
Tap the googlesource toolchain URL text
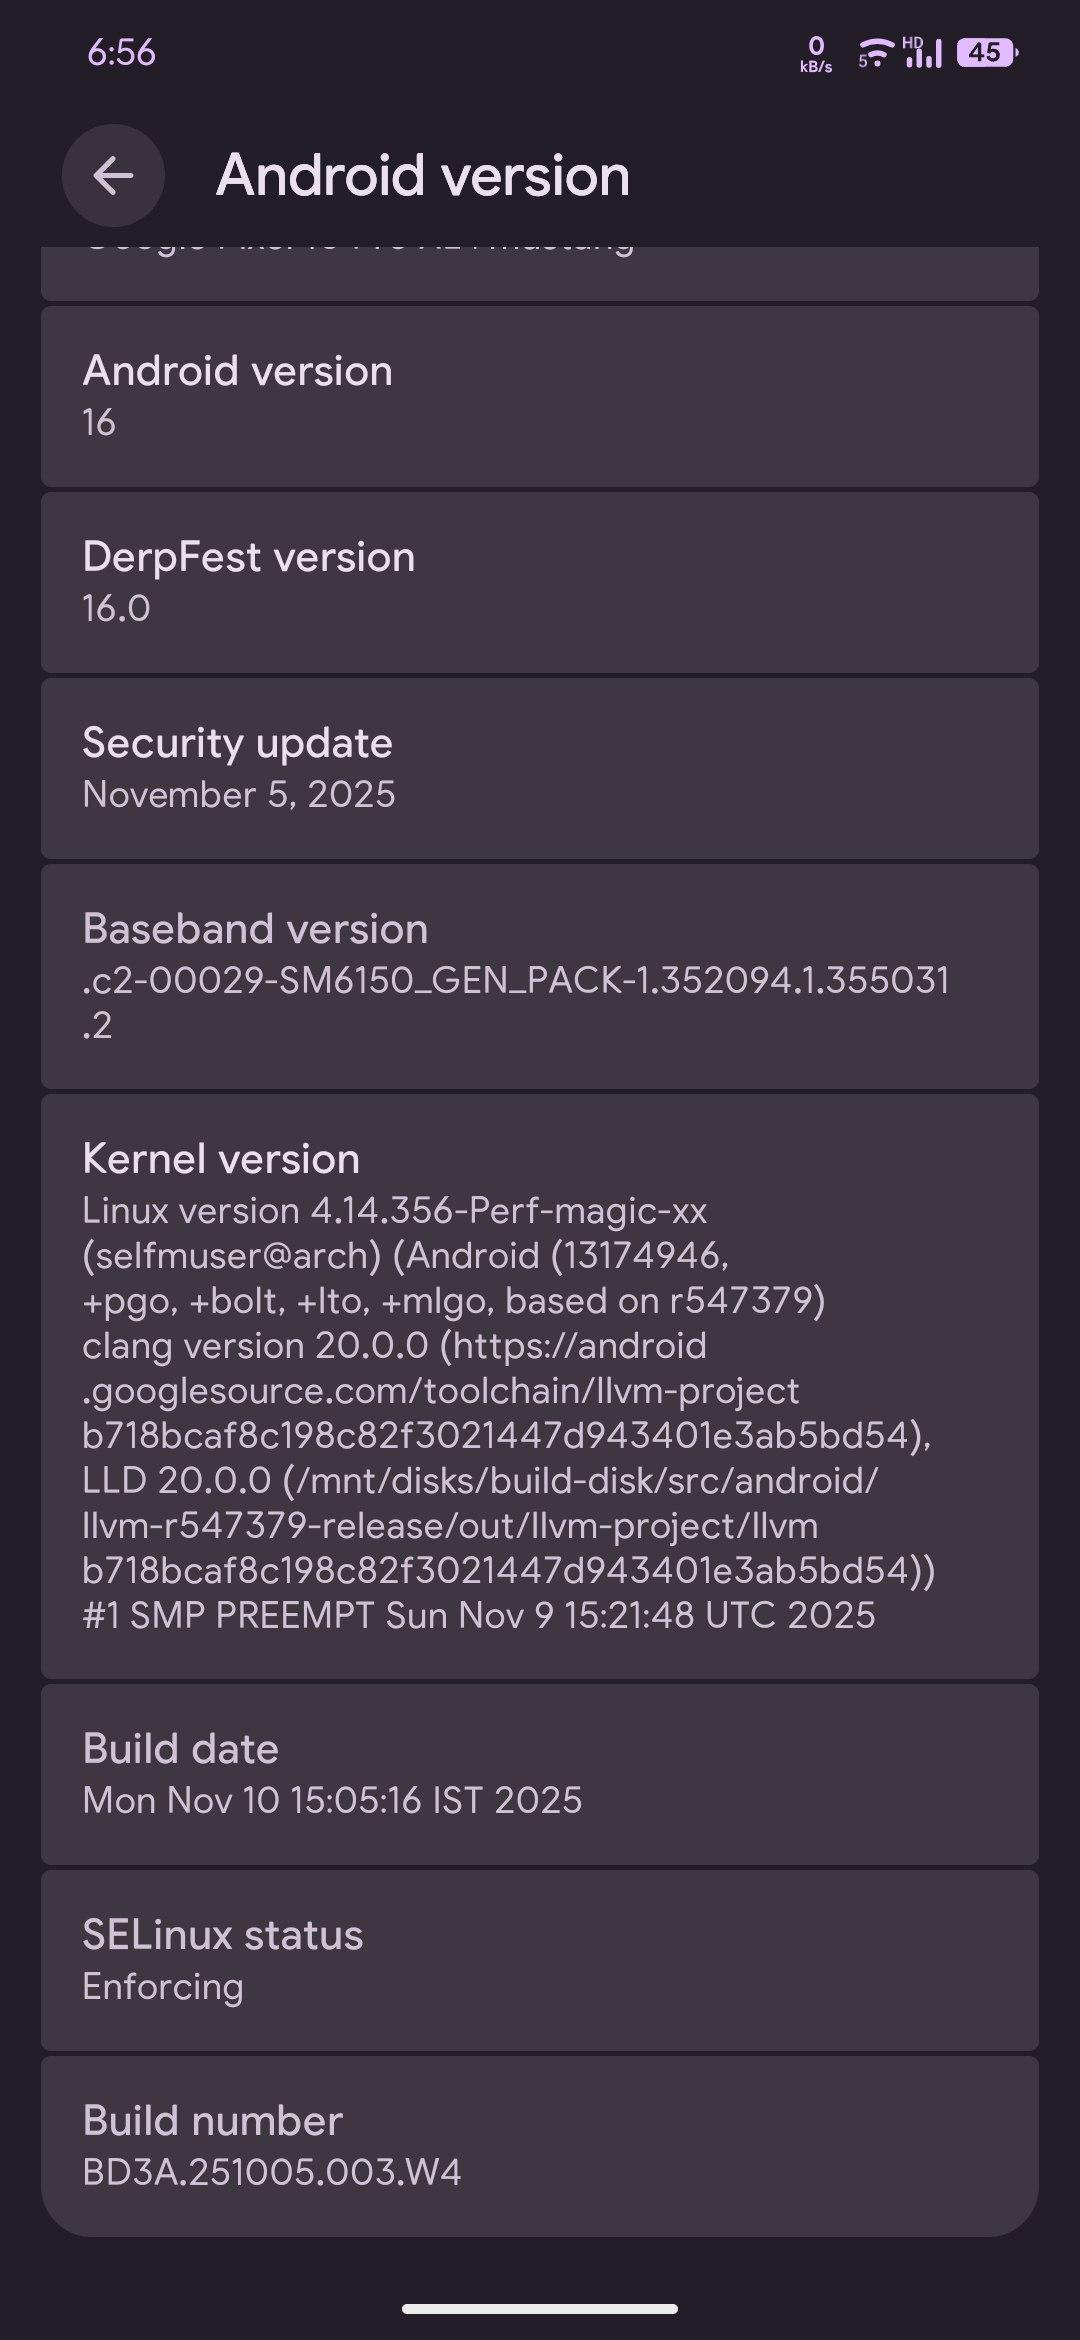[x=440, y=1391]
